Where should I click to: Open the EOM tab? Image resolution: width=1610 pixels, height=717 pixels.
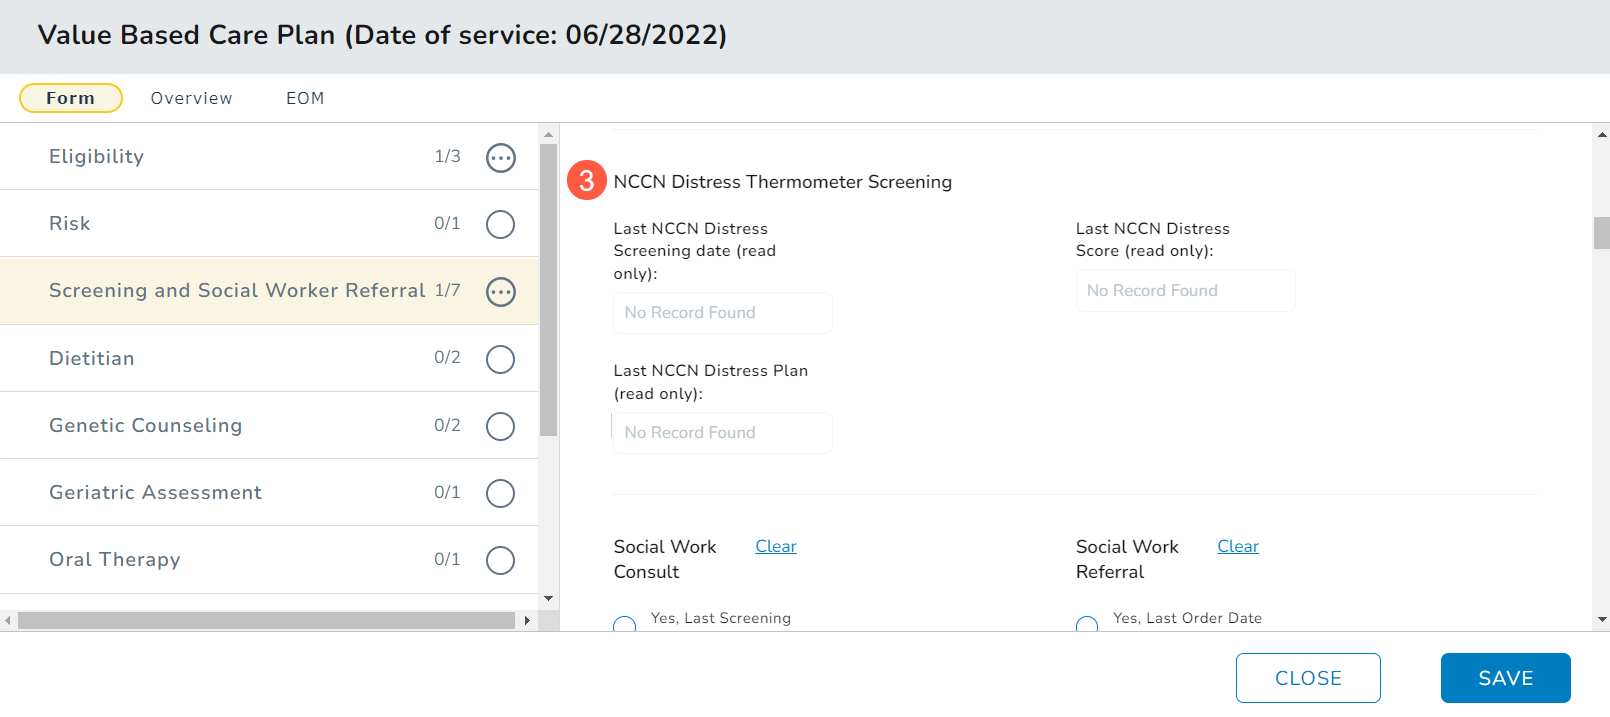[x=305, y=98]
